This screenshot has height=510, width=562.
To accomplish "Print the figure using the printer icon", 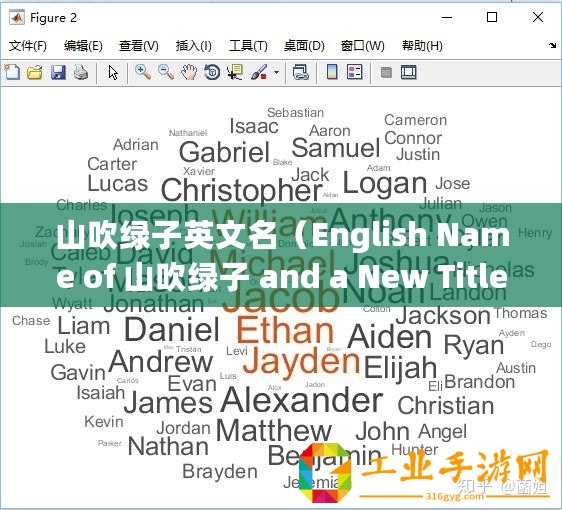I will pos(81,72).
